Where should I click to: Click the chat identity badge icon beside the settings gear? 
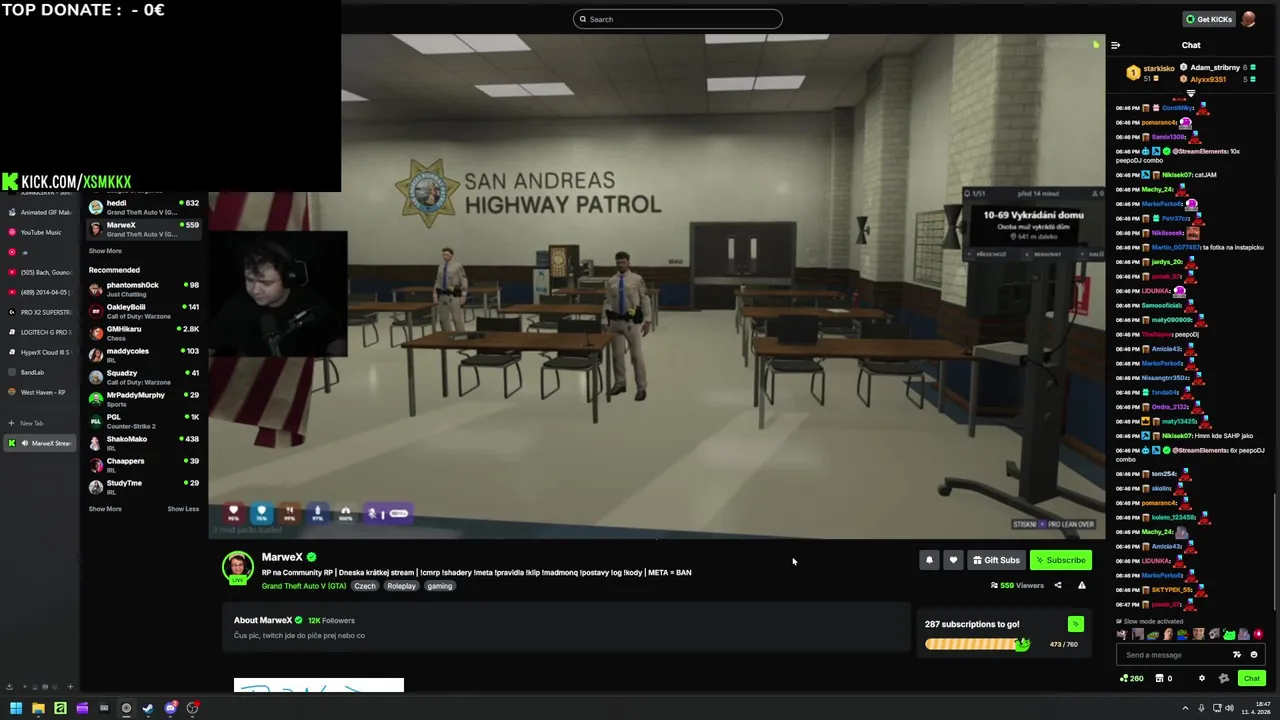1224,679
